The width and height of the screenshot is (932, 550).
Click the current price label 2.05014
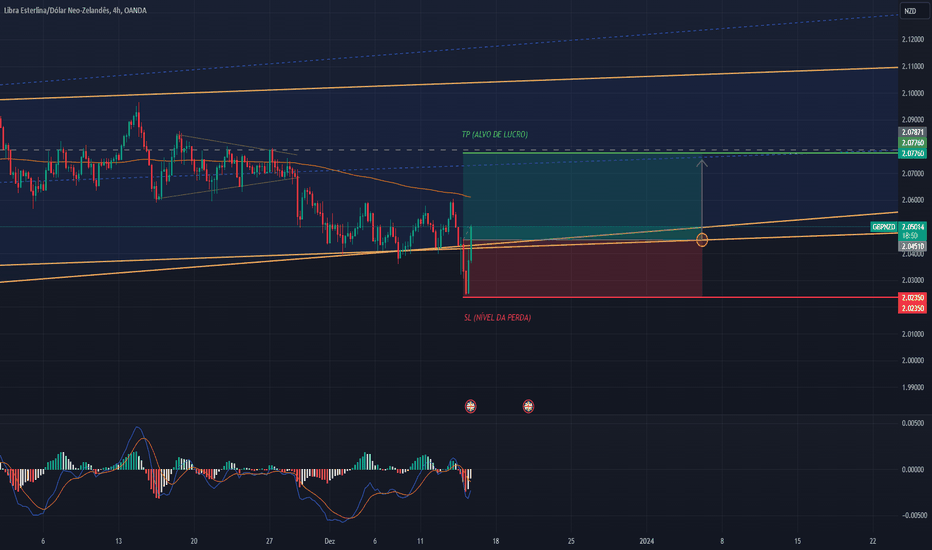913,227
